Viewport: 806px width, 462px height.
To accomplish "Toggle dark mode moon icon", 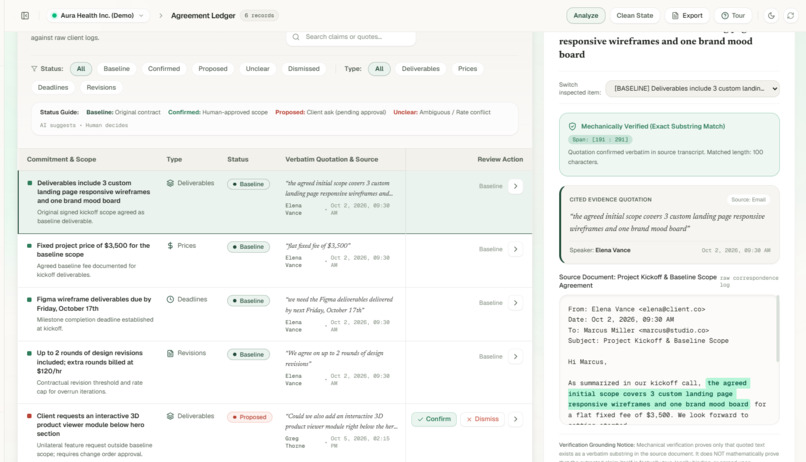I will [771, 15].
